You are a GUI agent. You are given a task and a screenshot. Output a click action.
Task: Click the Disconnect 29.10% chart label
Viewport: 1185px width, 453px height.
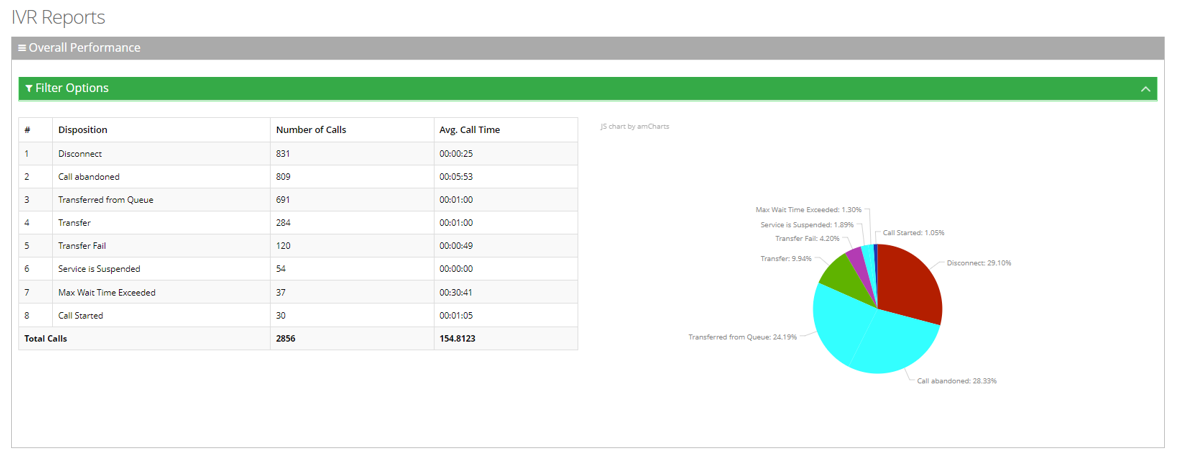coord(979,263)
